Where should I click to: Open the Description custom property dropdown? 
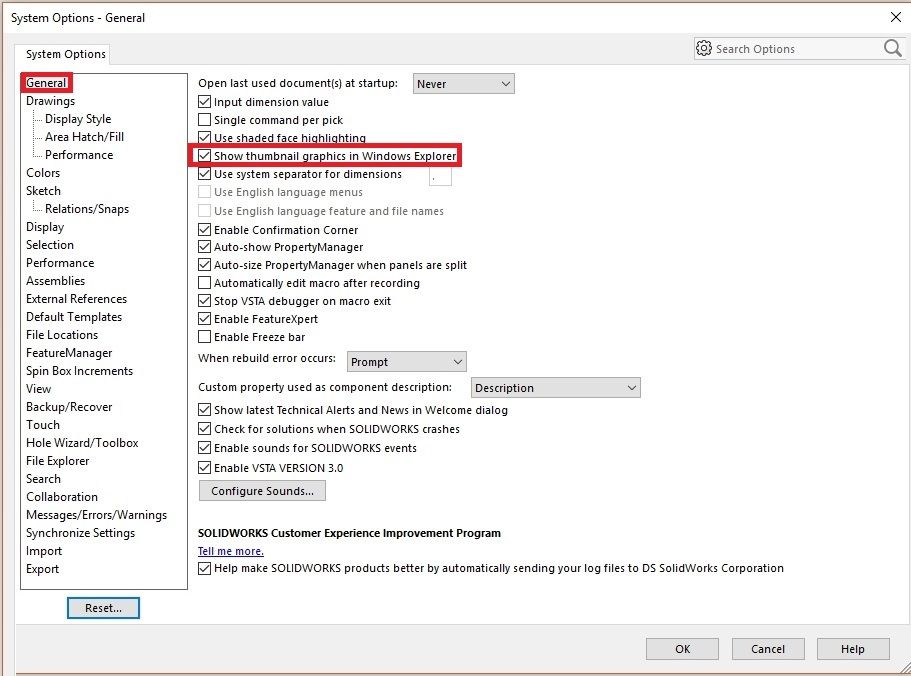pyautogui.click(x=554, y=388)
